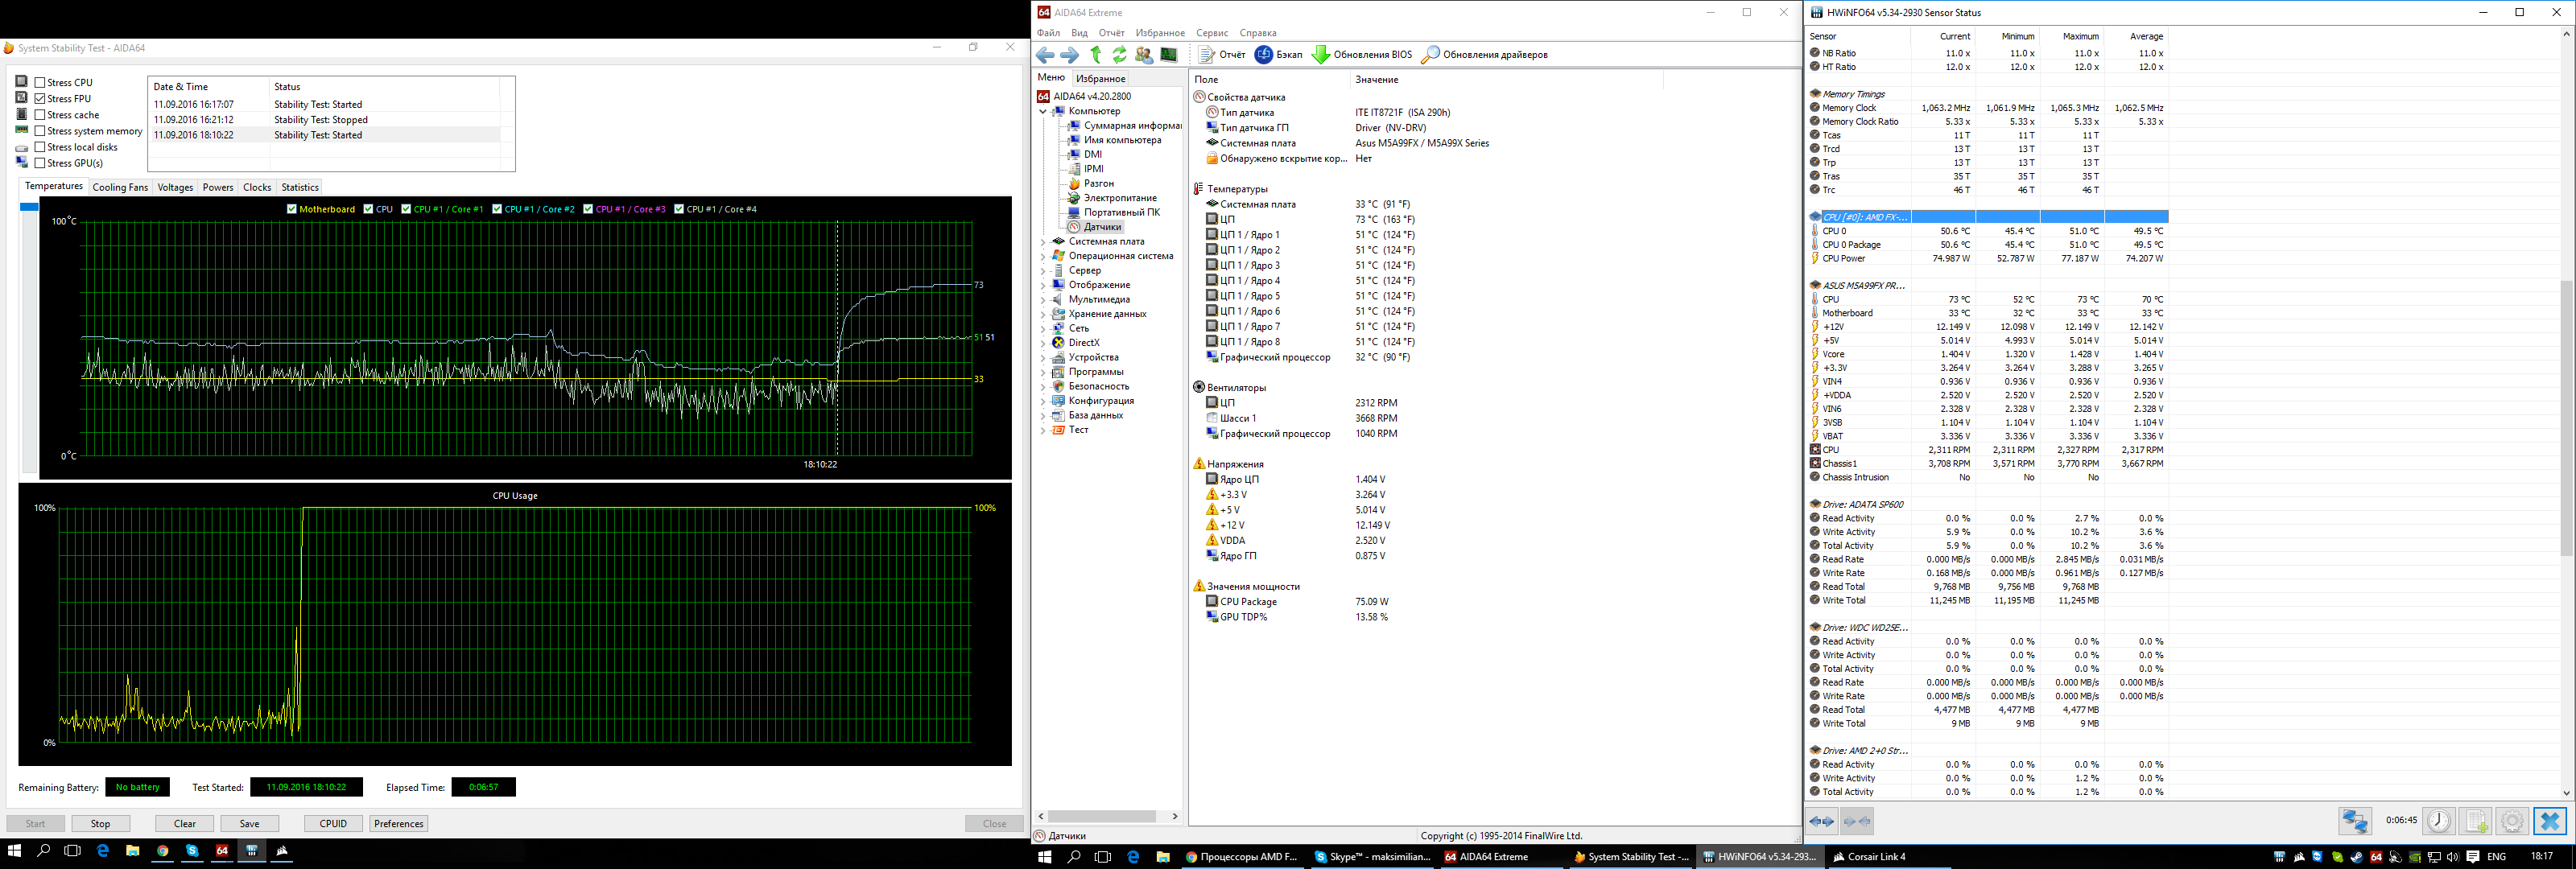Screen dimensions: 2576x869
Task: Expand the Хранение данных tree node
Action: (x=1043, y=314)
